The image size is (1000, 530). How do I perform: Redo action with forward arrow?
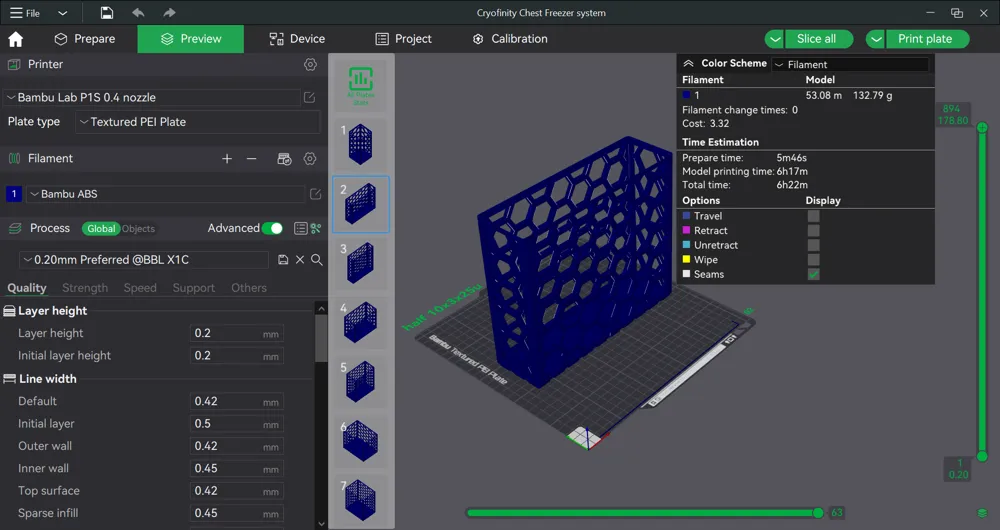169,13
